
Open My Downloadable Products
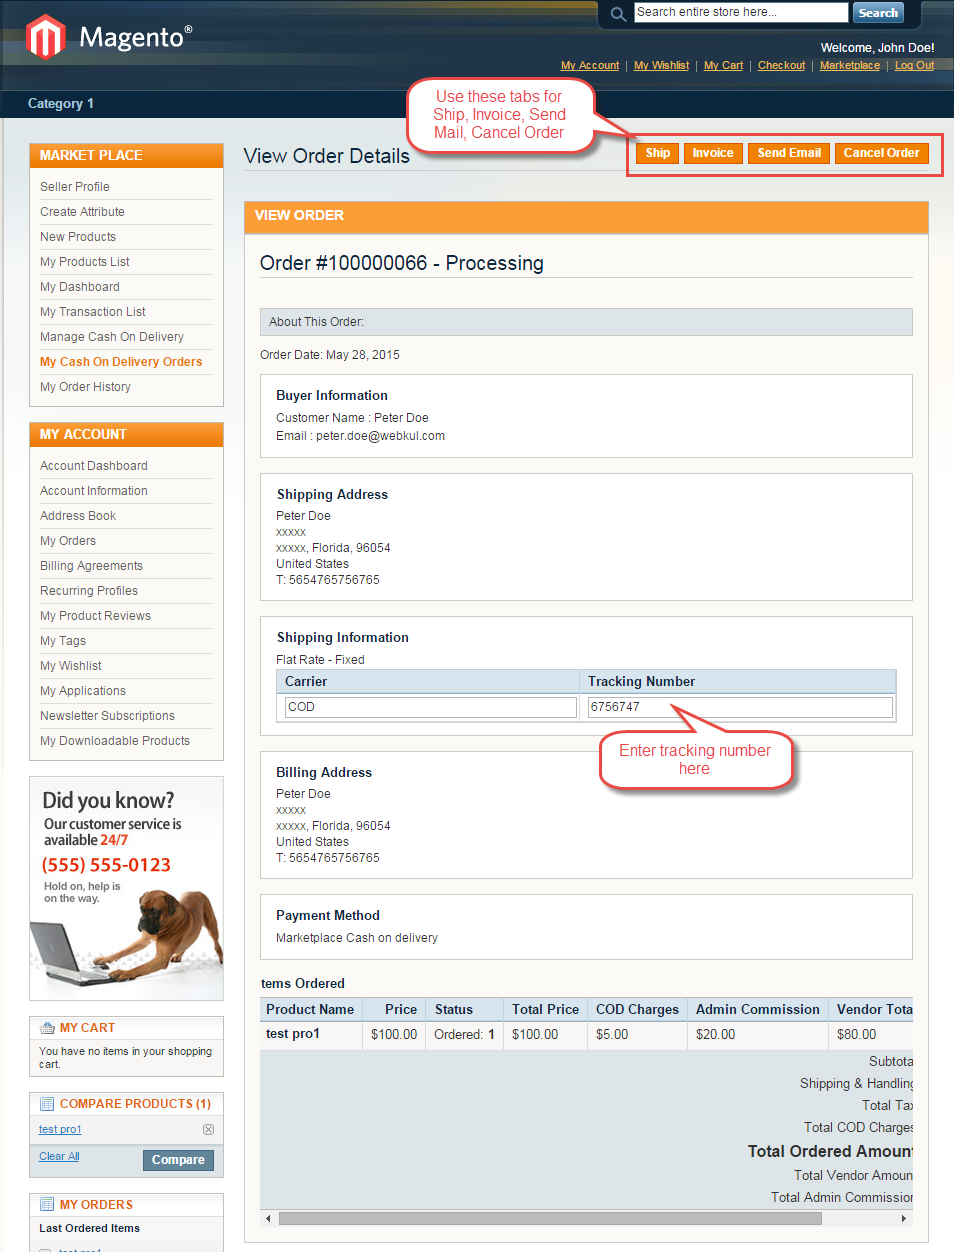point(115,741)
